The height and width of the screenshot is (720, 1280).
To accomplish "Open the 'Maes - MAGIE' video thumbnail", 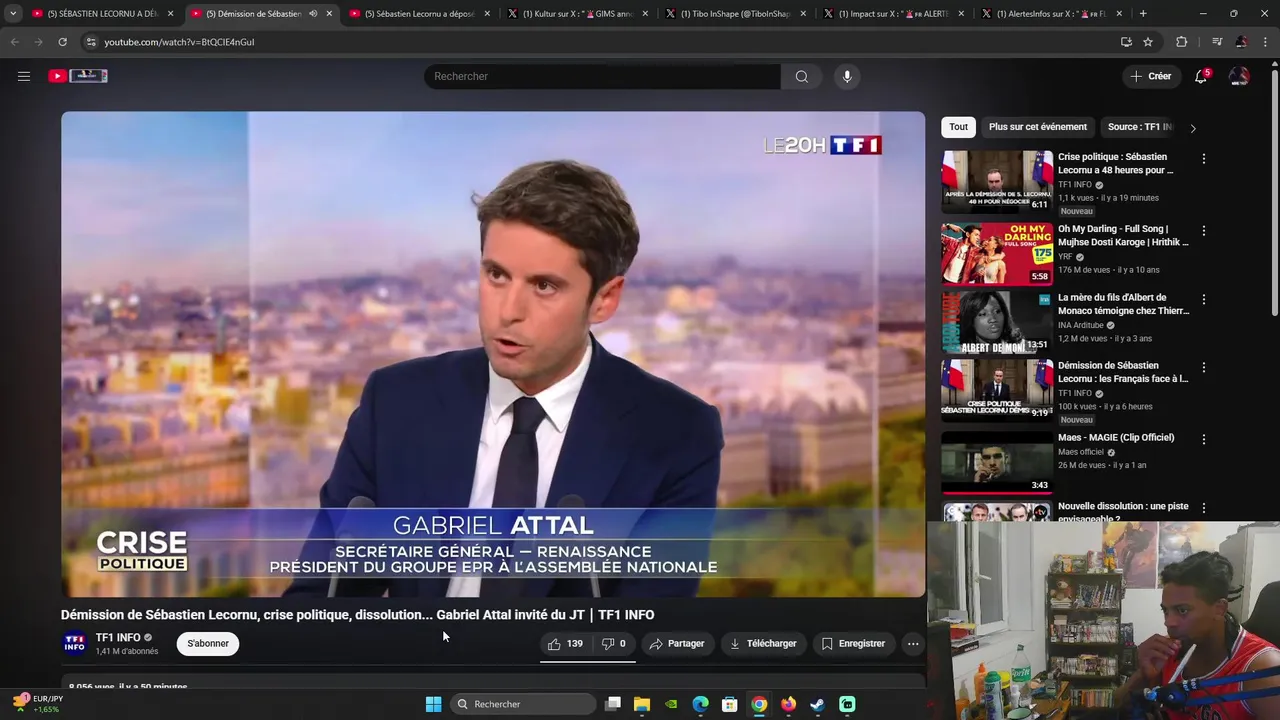I will [997, 463].
